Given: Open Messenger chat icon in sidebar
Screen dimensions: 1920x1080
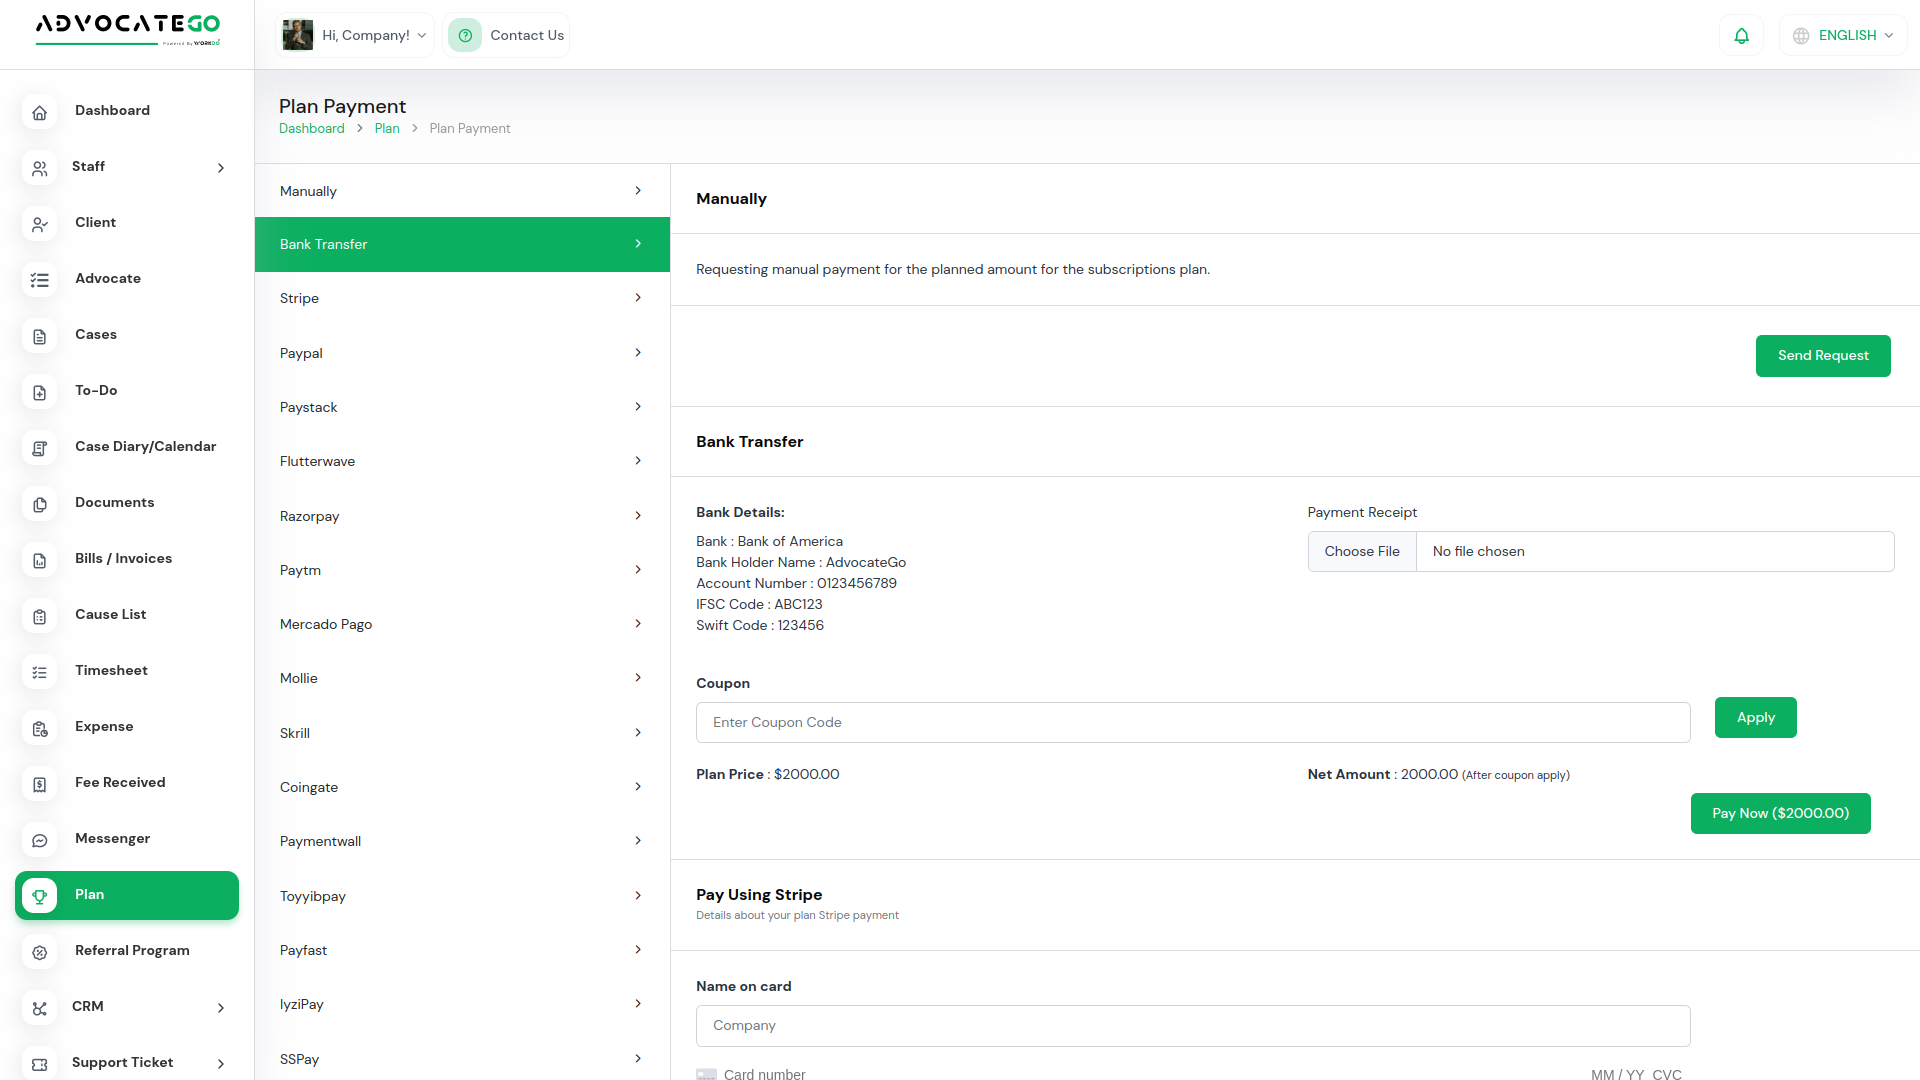Looking at the screenshot, I should pyautogui.click(x=40, y=840).
